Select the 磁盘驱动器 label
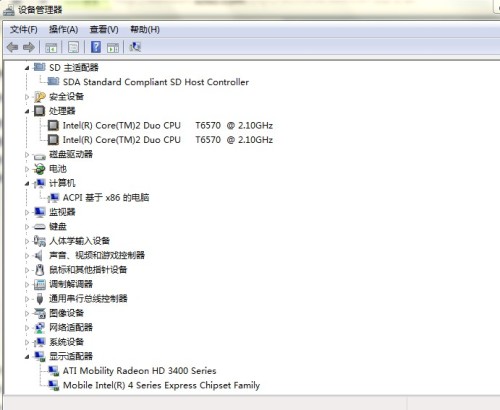500x410 pixels. [x=71, y=154]
